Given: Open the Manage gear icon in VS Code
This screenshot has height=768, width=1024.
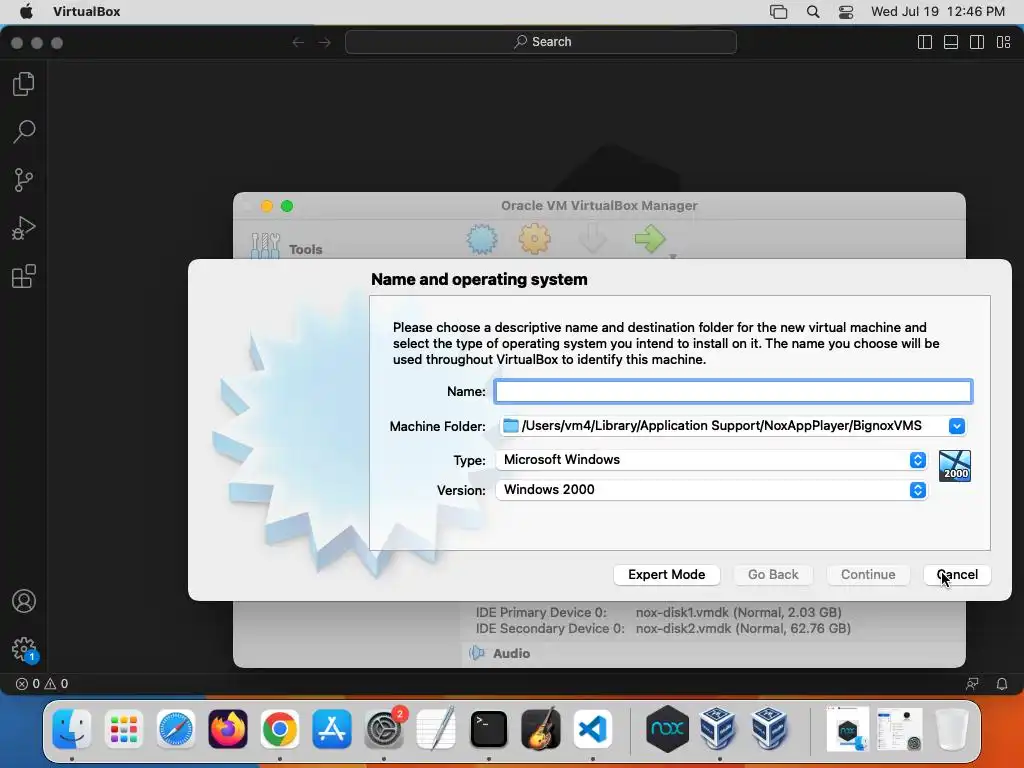Looking at the screenshot, I should 24,649.
